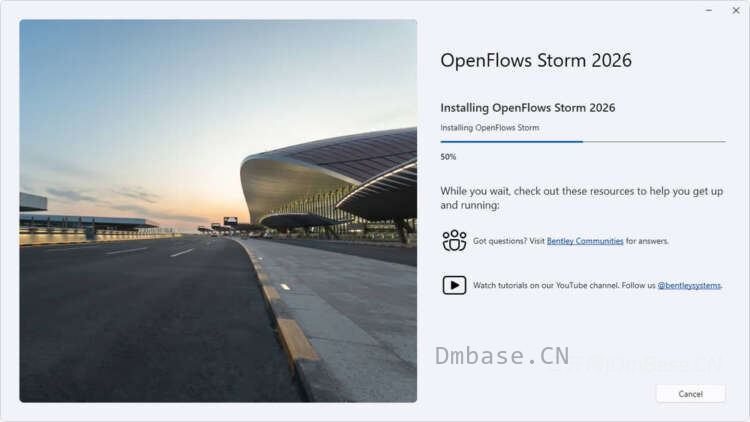Click the "While you wait" resources paragraph
The image size is (750, 422).
(582, 198)
